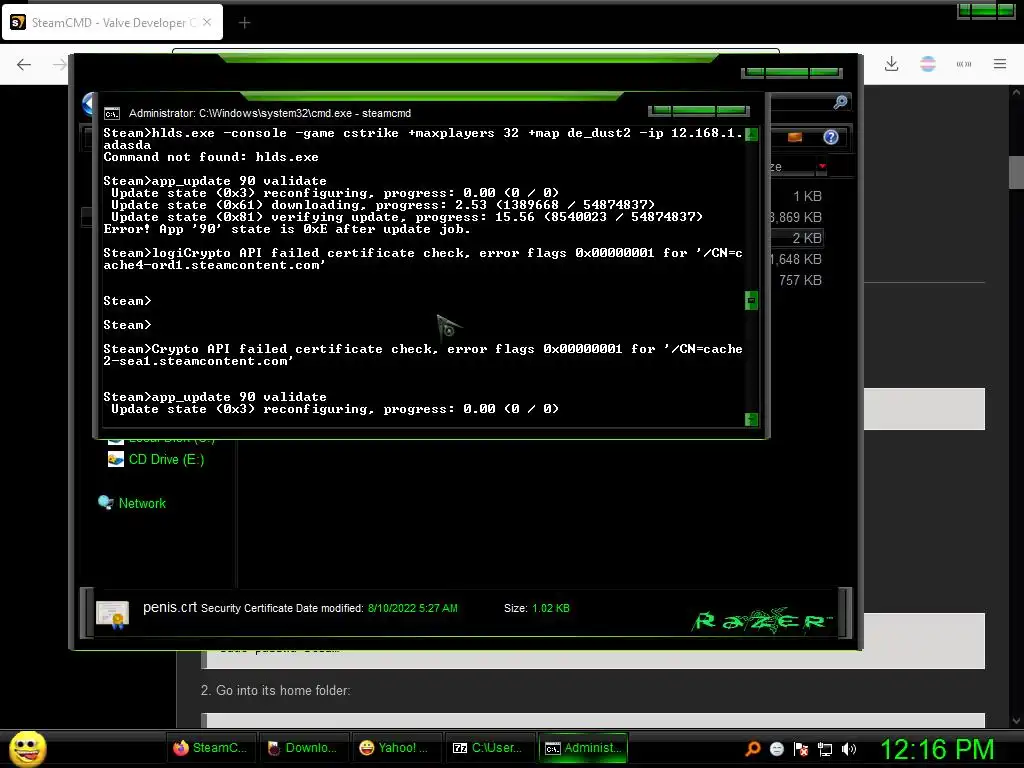This screenshot has width=1024, height=768.
Task: Click the CD Drive (E:) disc icon
Action: pos(116,459)
